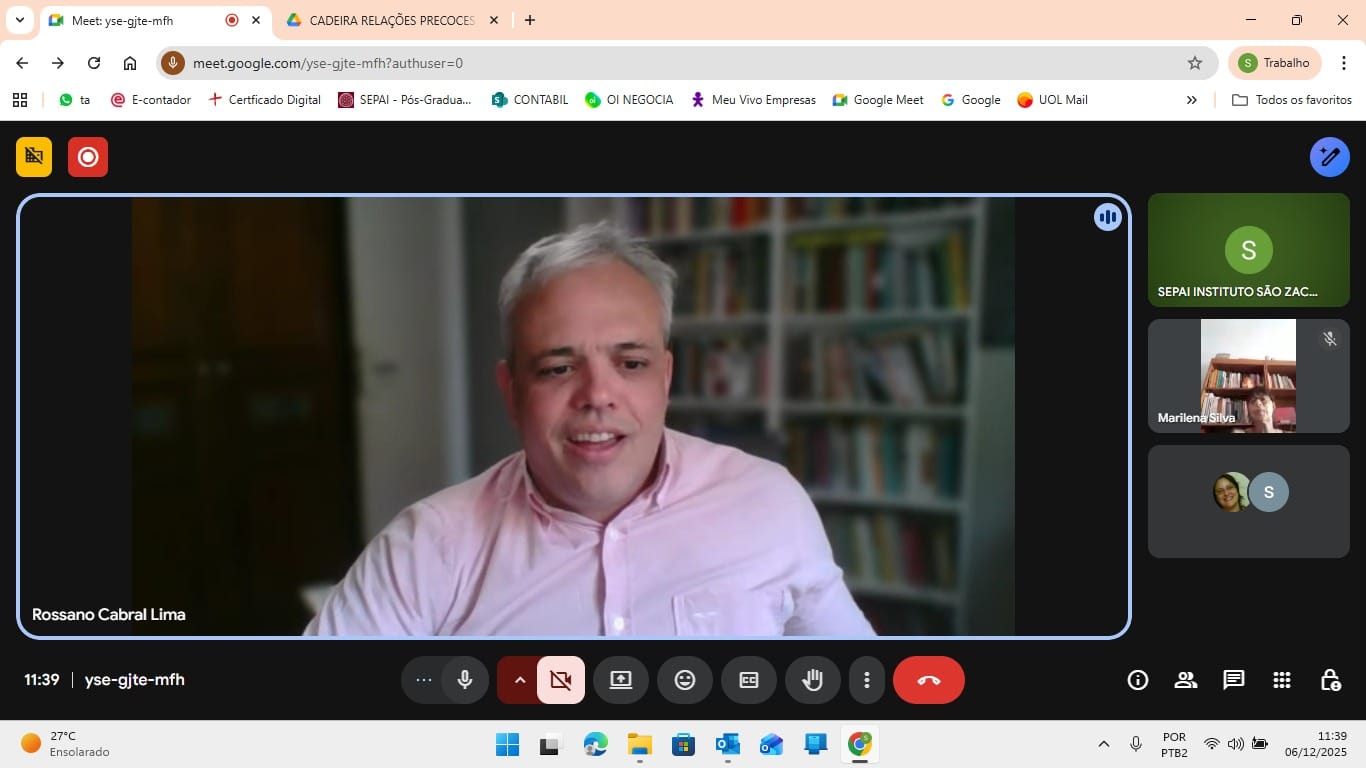Image resolution: width=1366 pixels, height=768 pixels.
Task: Leave the call with red hangup button
Action: 928,680
